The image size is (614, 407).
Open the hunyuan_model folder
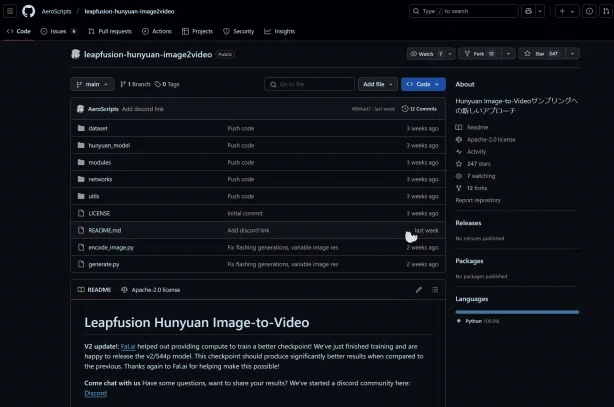click(109, 145)
